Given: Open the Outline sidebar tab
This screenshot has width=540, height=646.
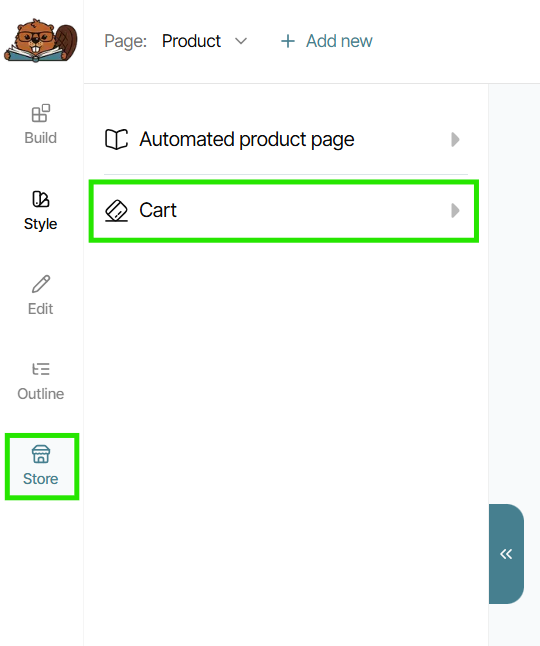Looking at the screenshot, I should click(40, 381).
